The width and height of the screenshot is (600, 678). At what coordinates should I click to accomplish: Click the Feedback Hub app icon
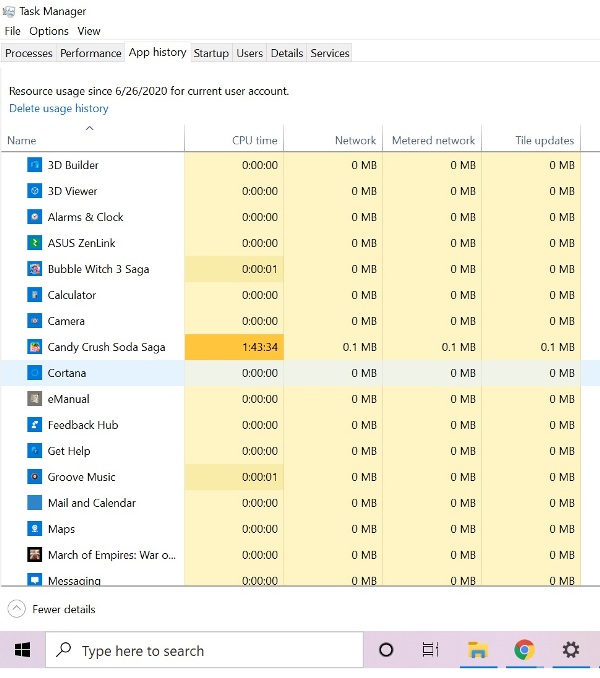click(x=35, y=424)
